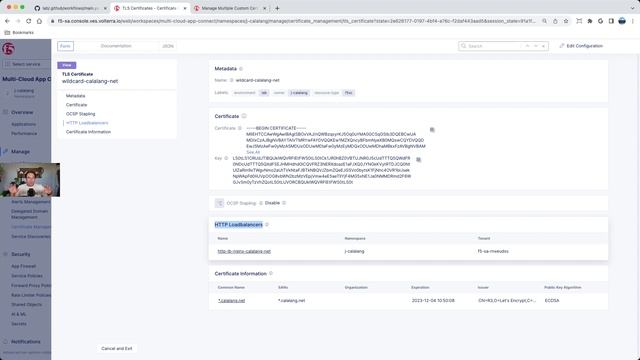Image resolution: width=640 pixels, height=360 pixels.
Task: Open the Bookmarks folder in bookmarks bar
Action: (x=19, y=32)
